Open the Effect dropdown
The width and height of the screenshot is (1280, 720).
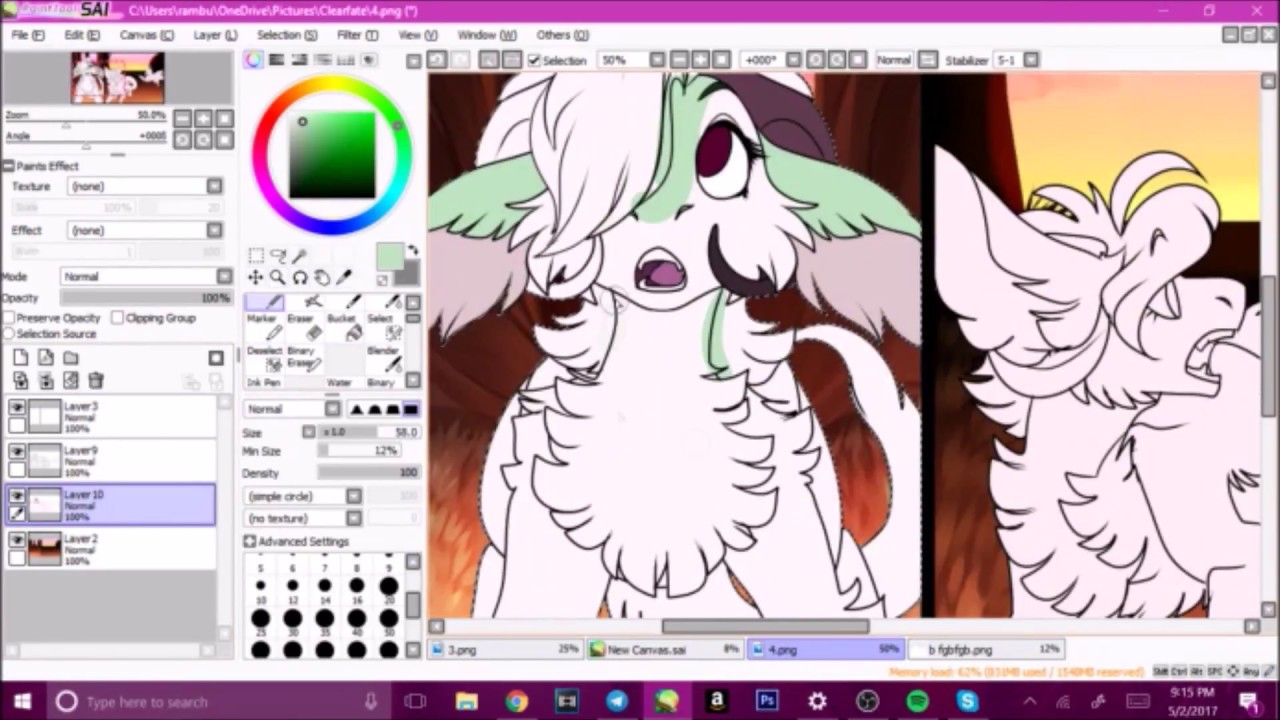click(x=145, y=230)
